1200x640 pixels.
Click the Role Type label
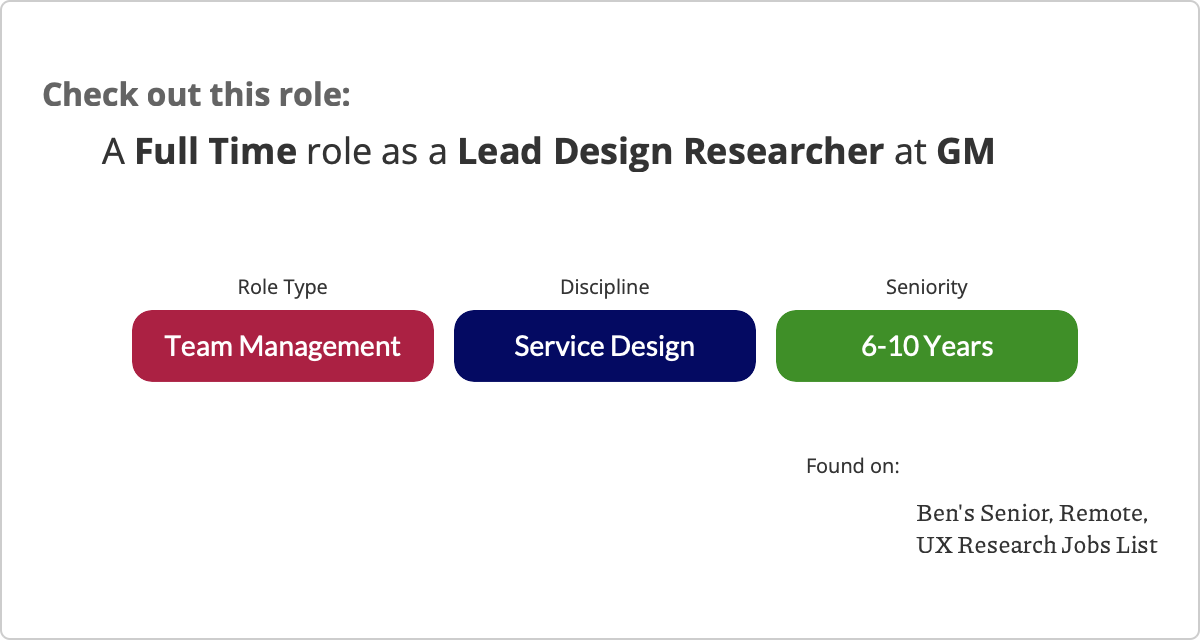(282, 287)
